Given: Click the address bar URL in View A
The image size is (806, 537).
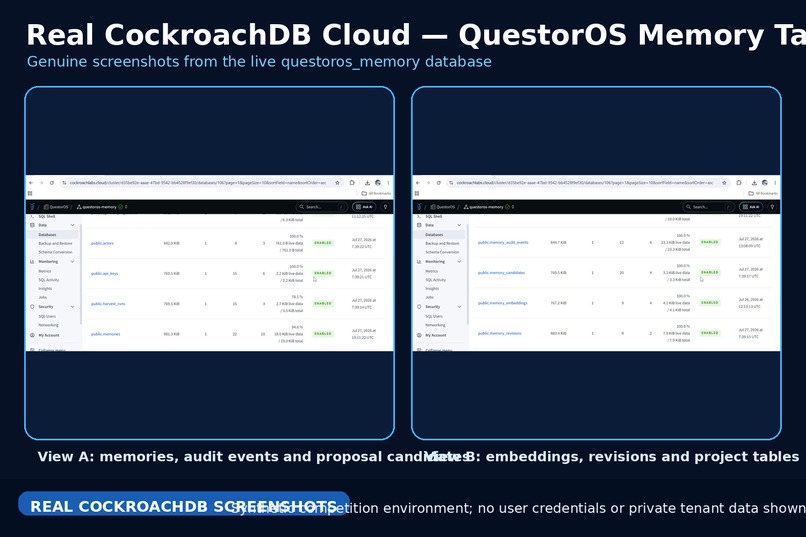Looking at the screenshot, I should (x=198, y=182).
